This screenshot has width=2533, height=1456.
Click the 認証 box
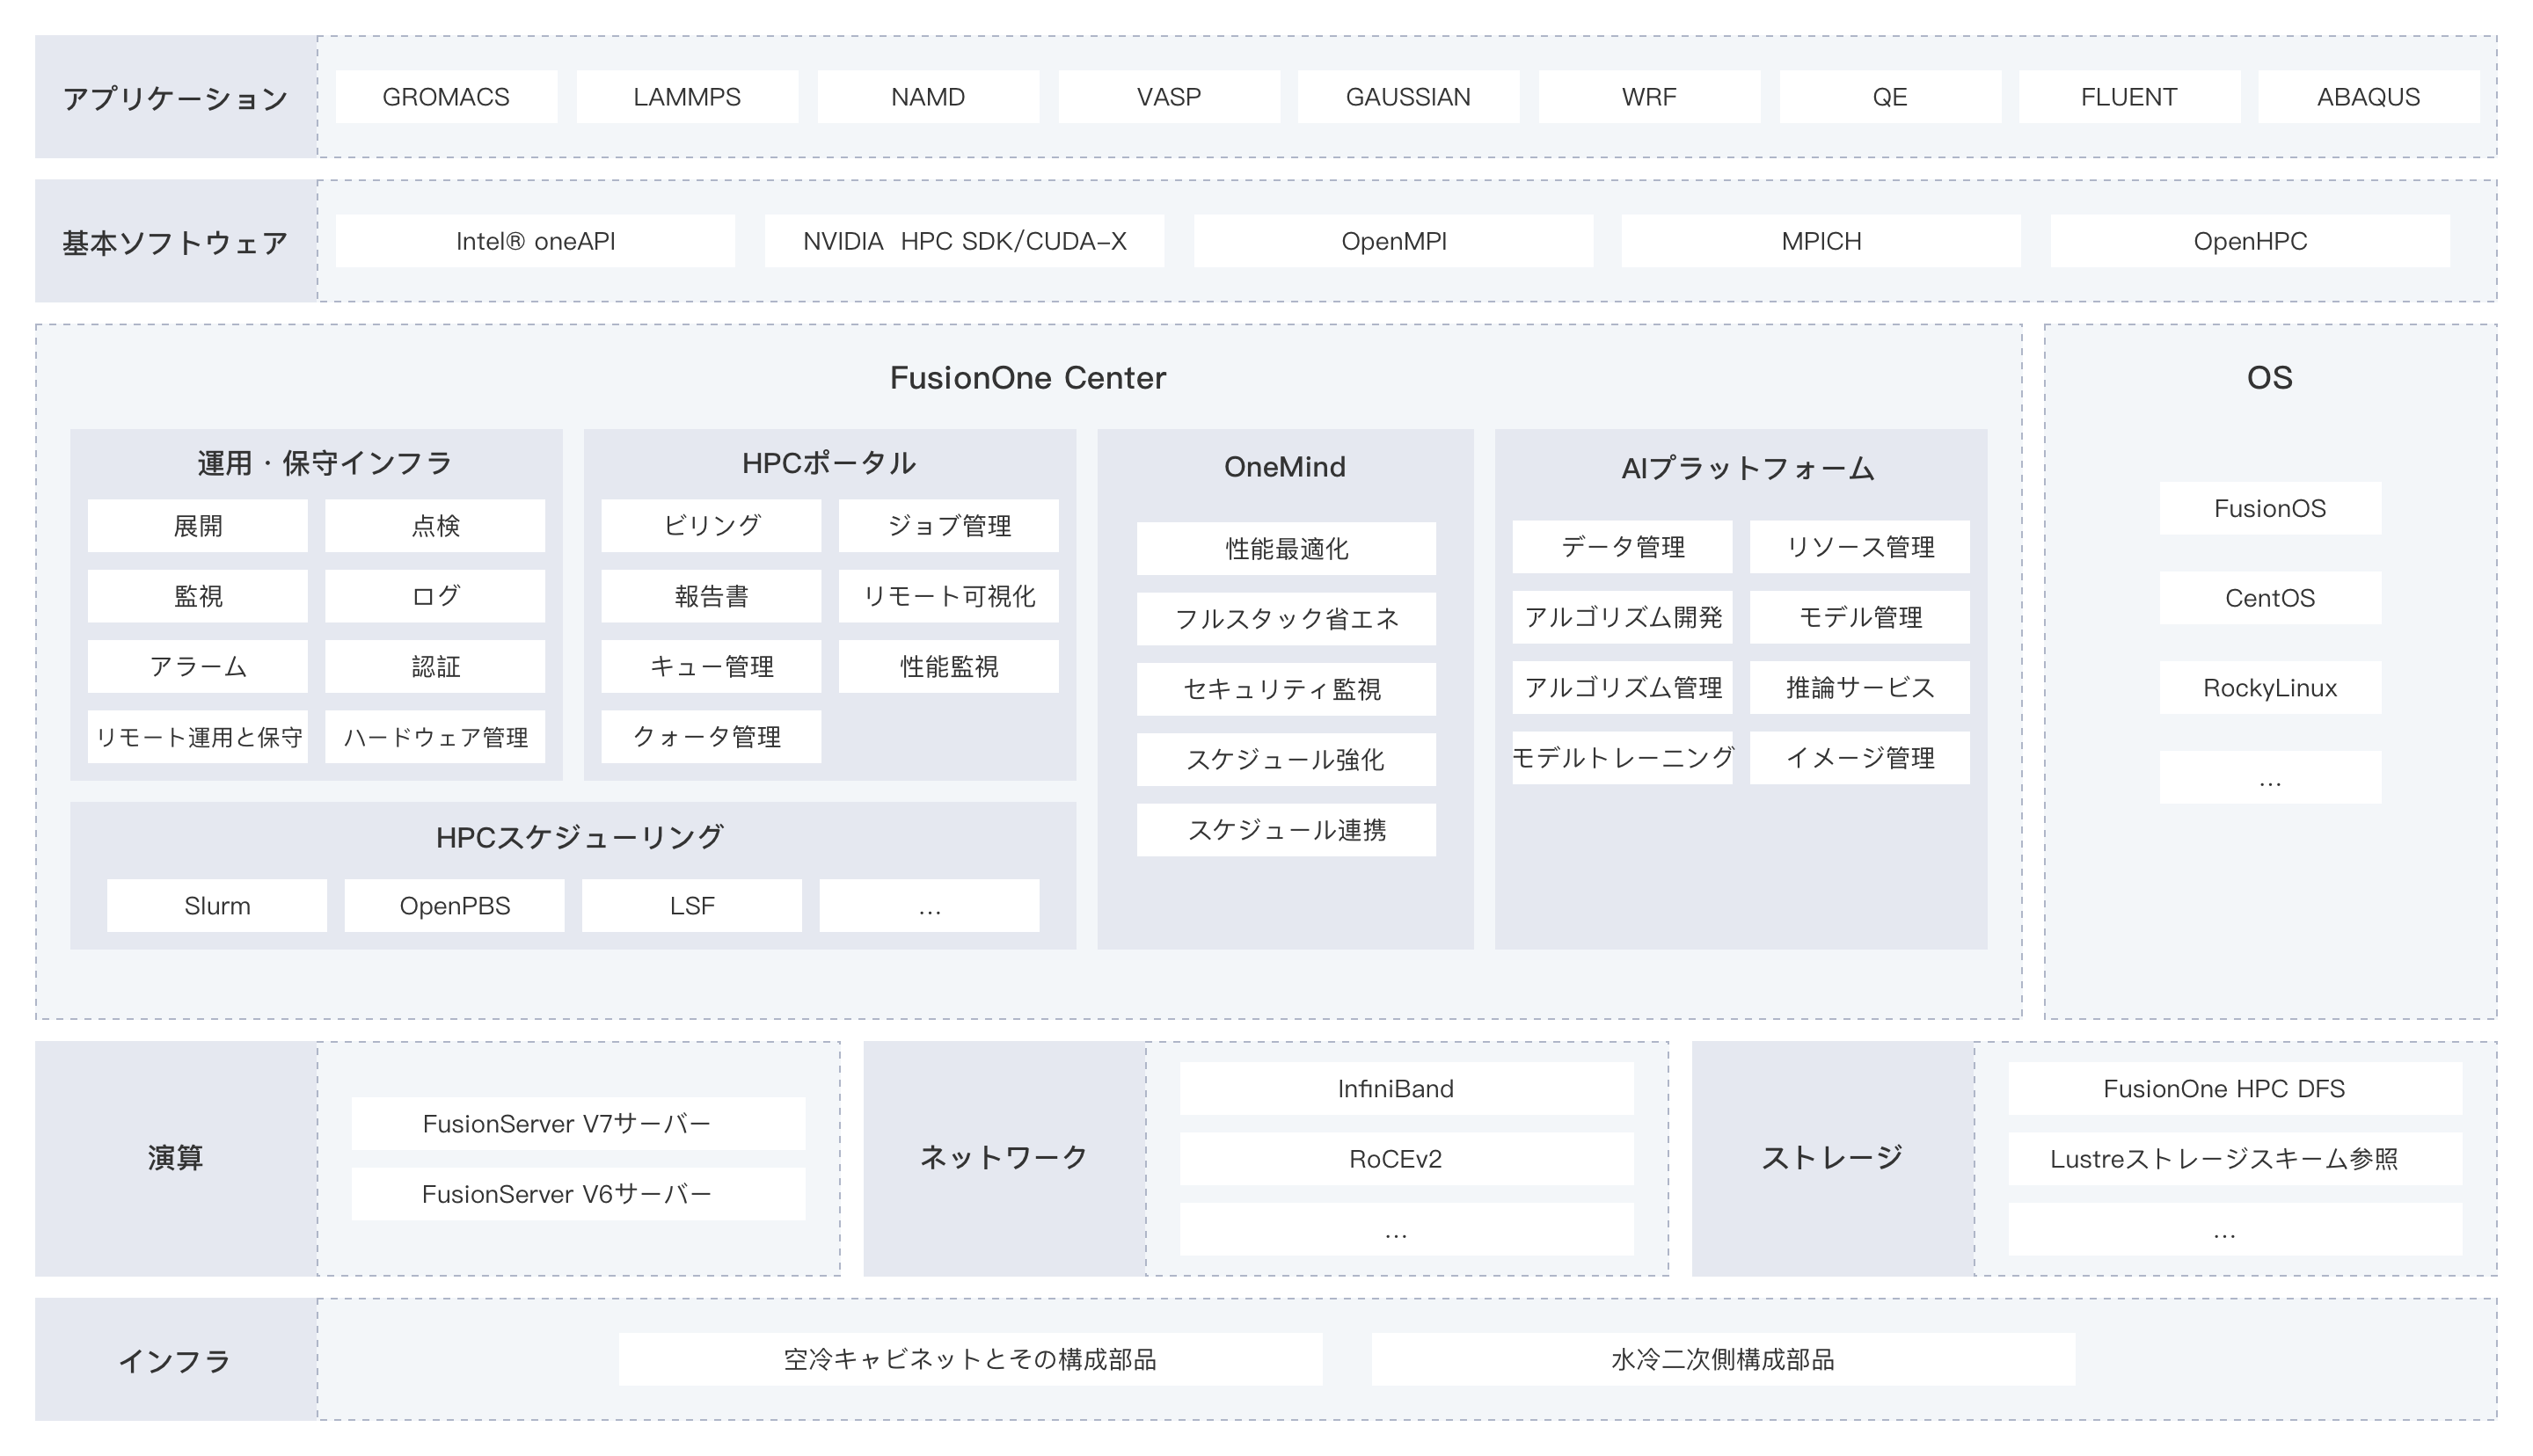[x=435, y=666]
